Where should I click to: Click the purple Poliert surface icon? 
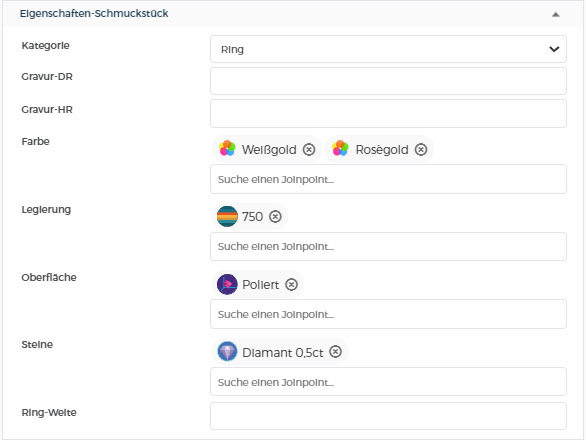(227, 284)
